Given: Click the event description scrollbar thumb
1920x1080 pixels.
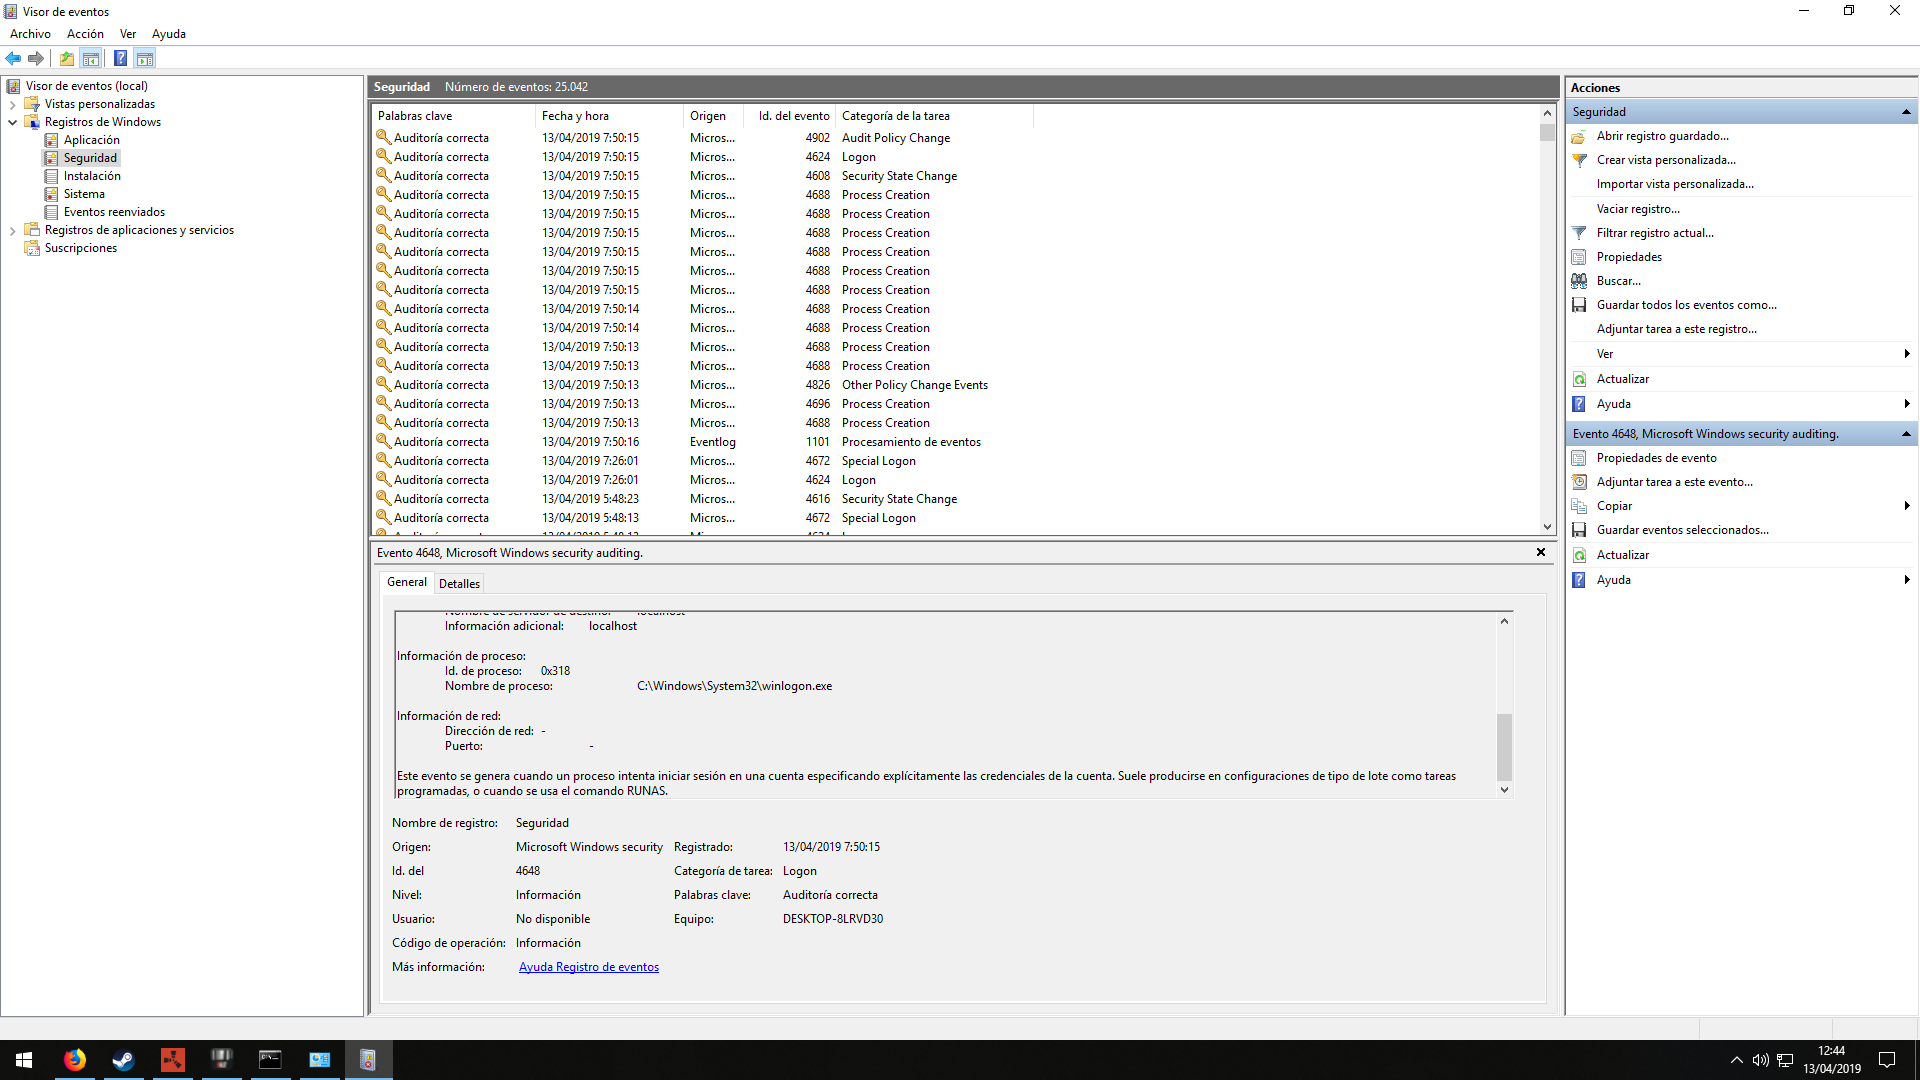Looking at the screenshot, I should [x=1504, y=746].
